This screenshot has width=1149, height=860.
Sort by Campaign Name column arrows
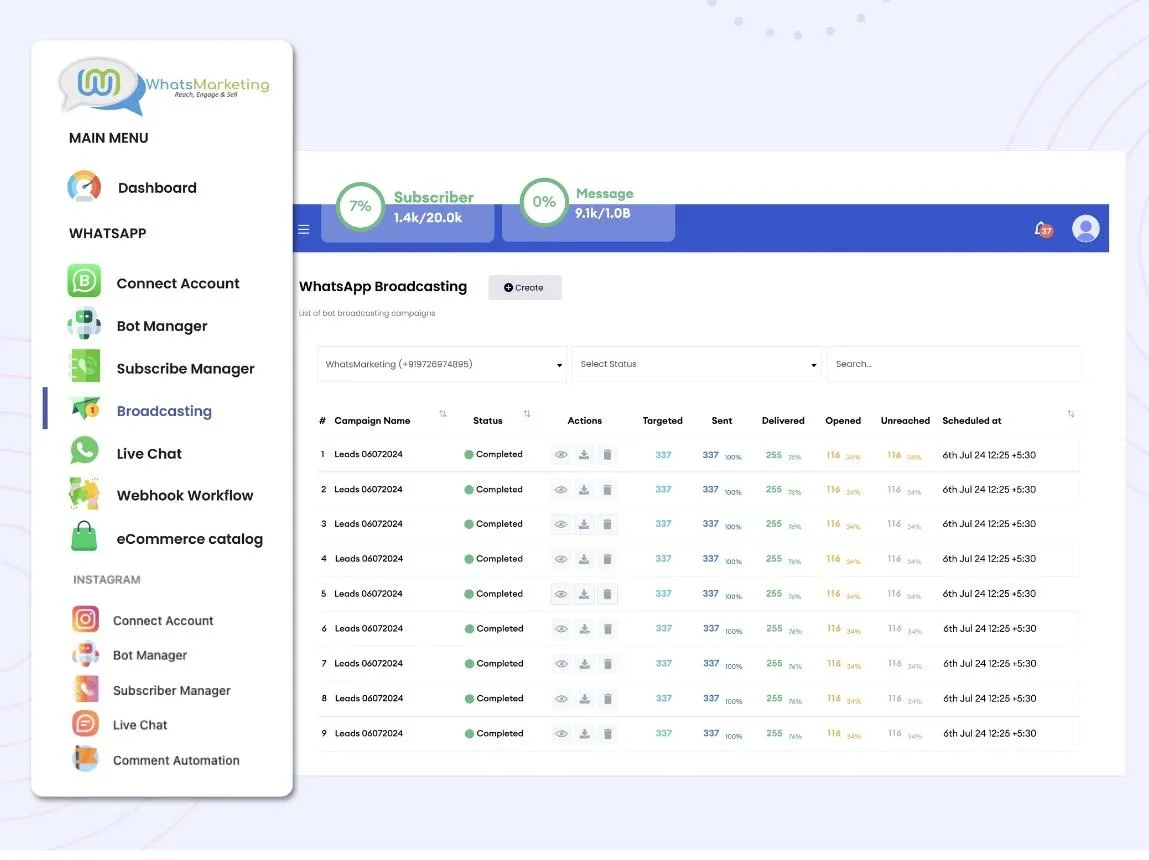click(443, 414)
